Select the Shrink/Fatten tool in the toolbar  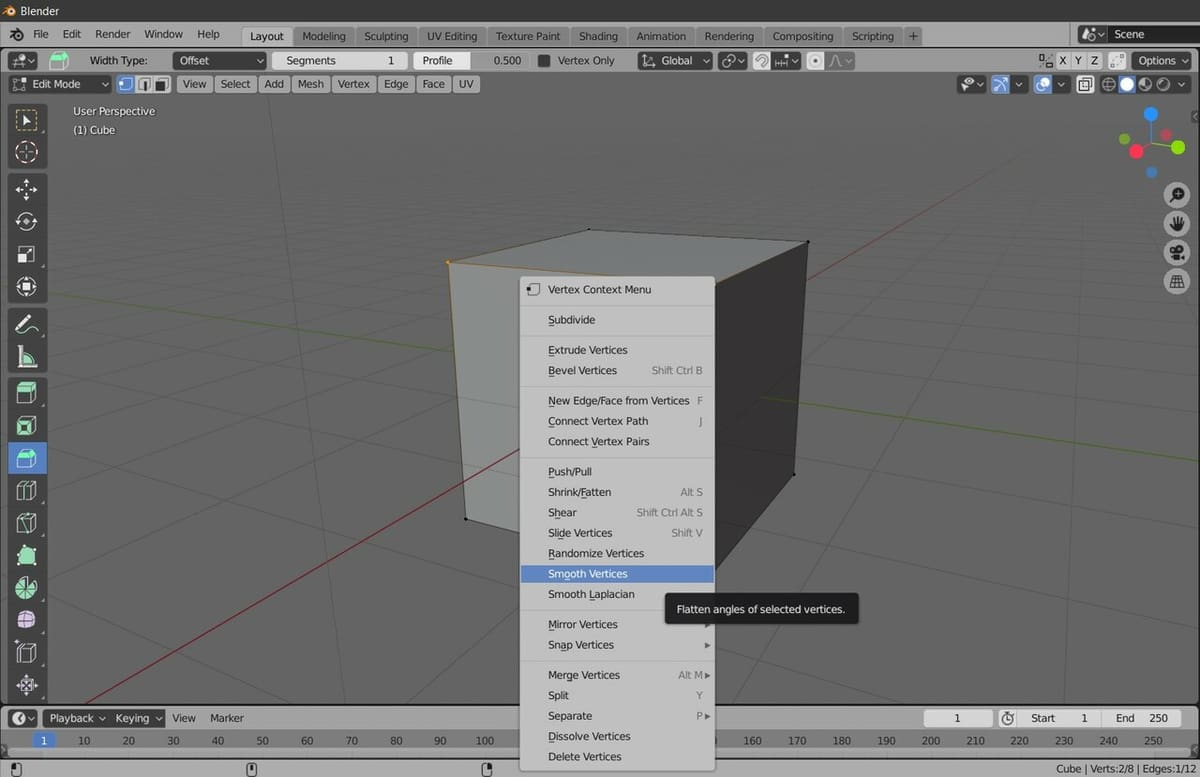(x=27, y=686)
